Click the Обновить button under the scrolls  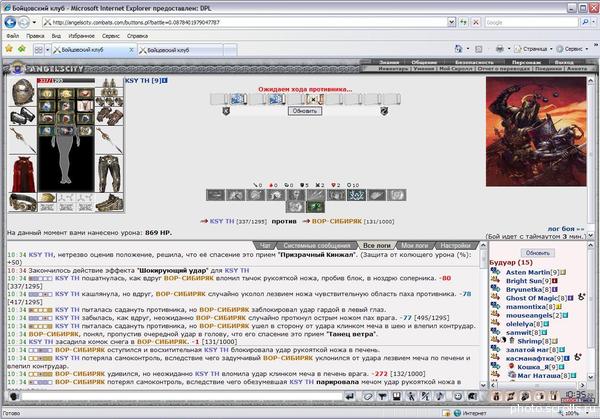tap(305, 111)
